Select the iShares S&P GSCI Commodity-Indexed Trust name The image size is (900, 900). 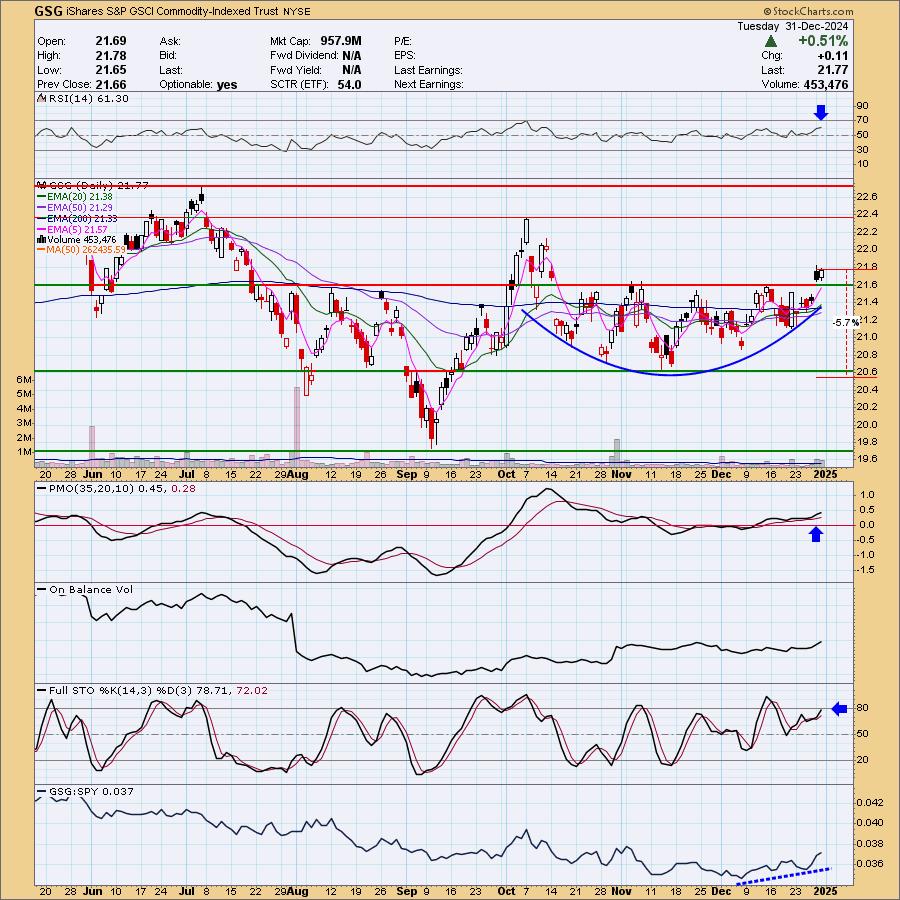172,11
